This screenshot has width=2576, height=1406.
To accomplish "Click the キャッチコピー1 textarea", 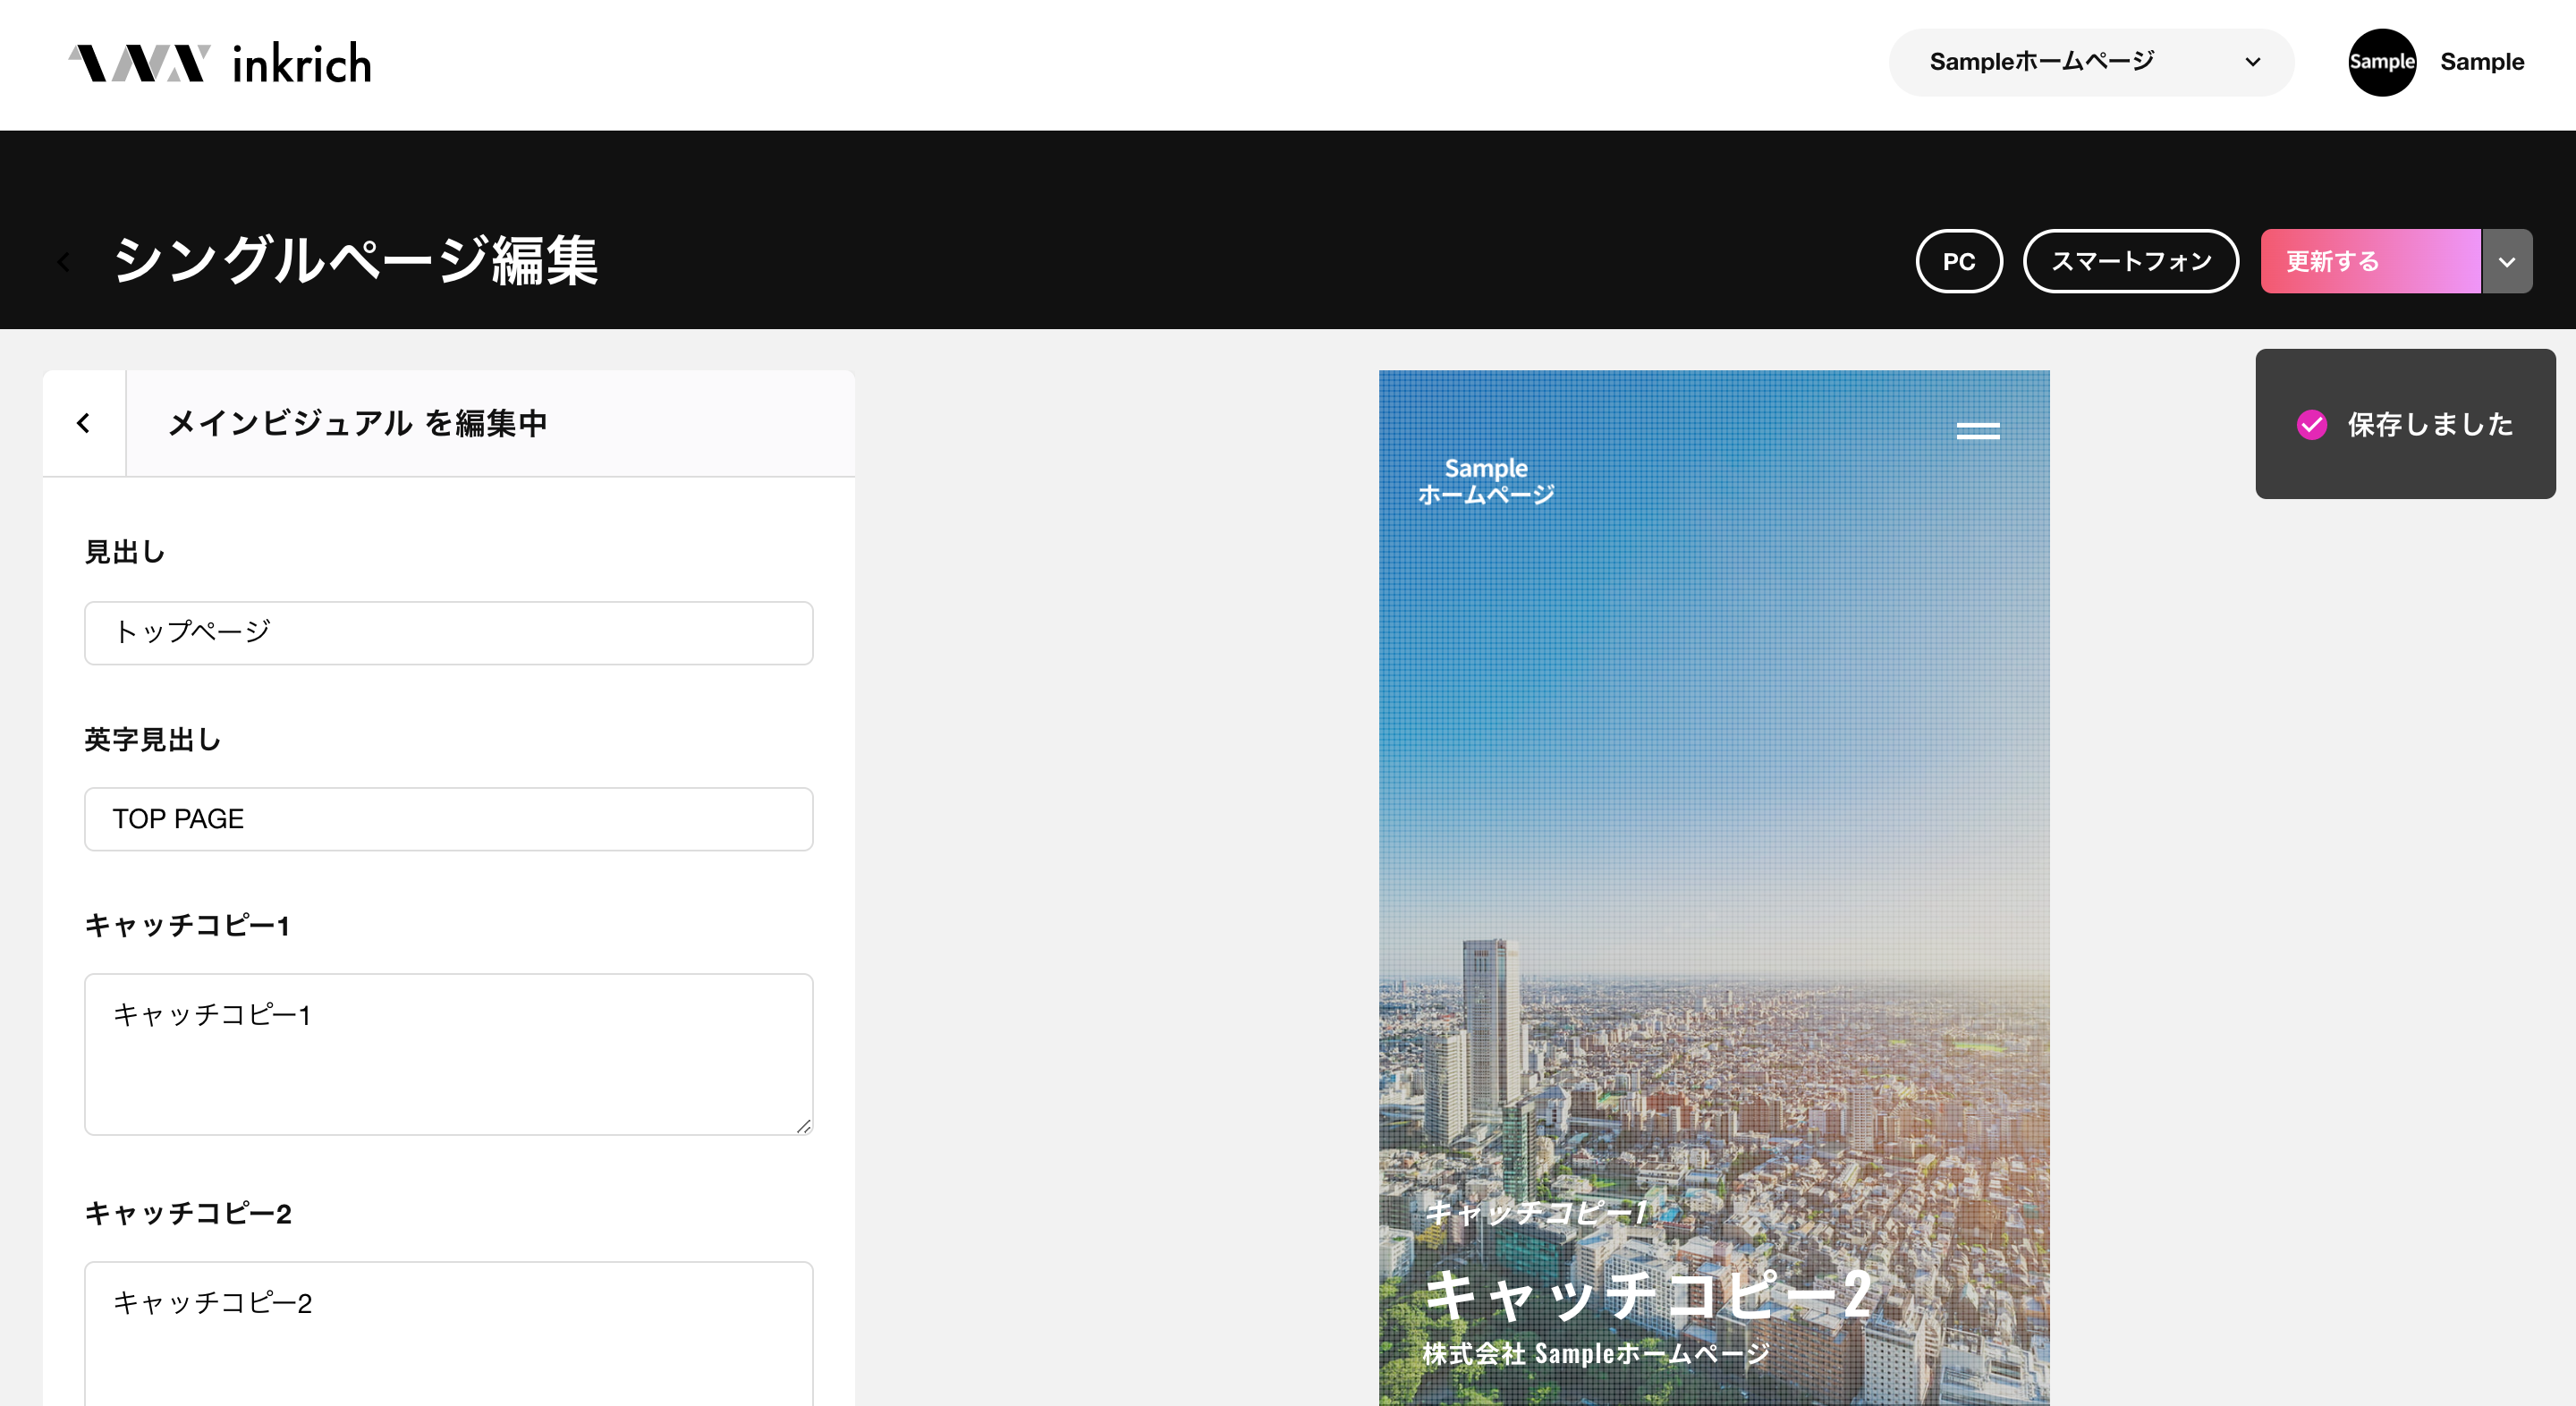I will click(x=448, y=1054).
